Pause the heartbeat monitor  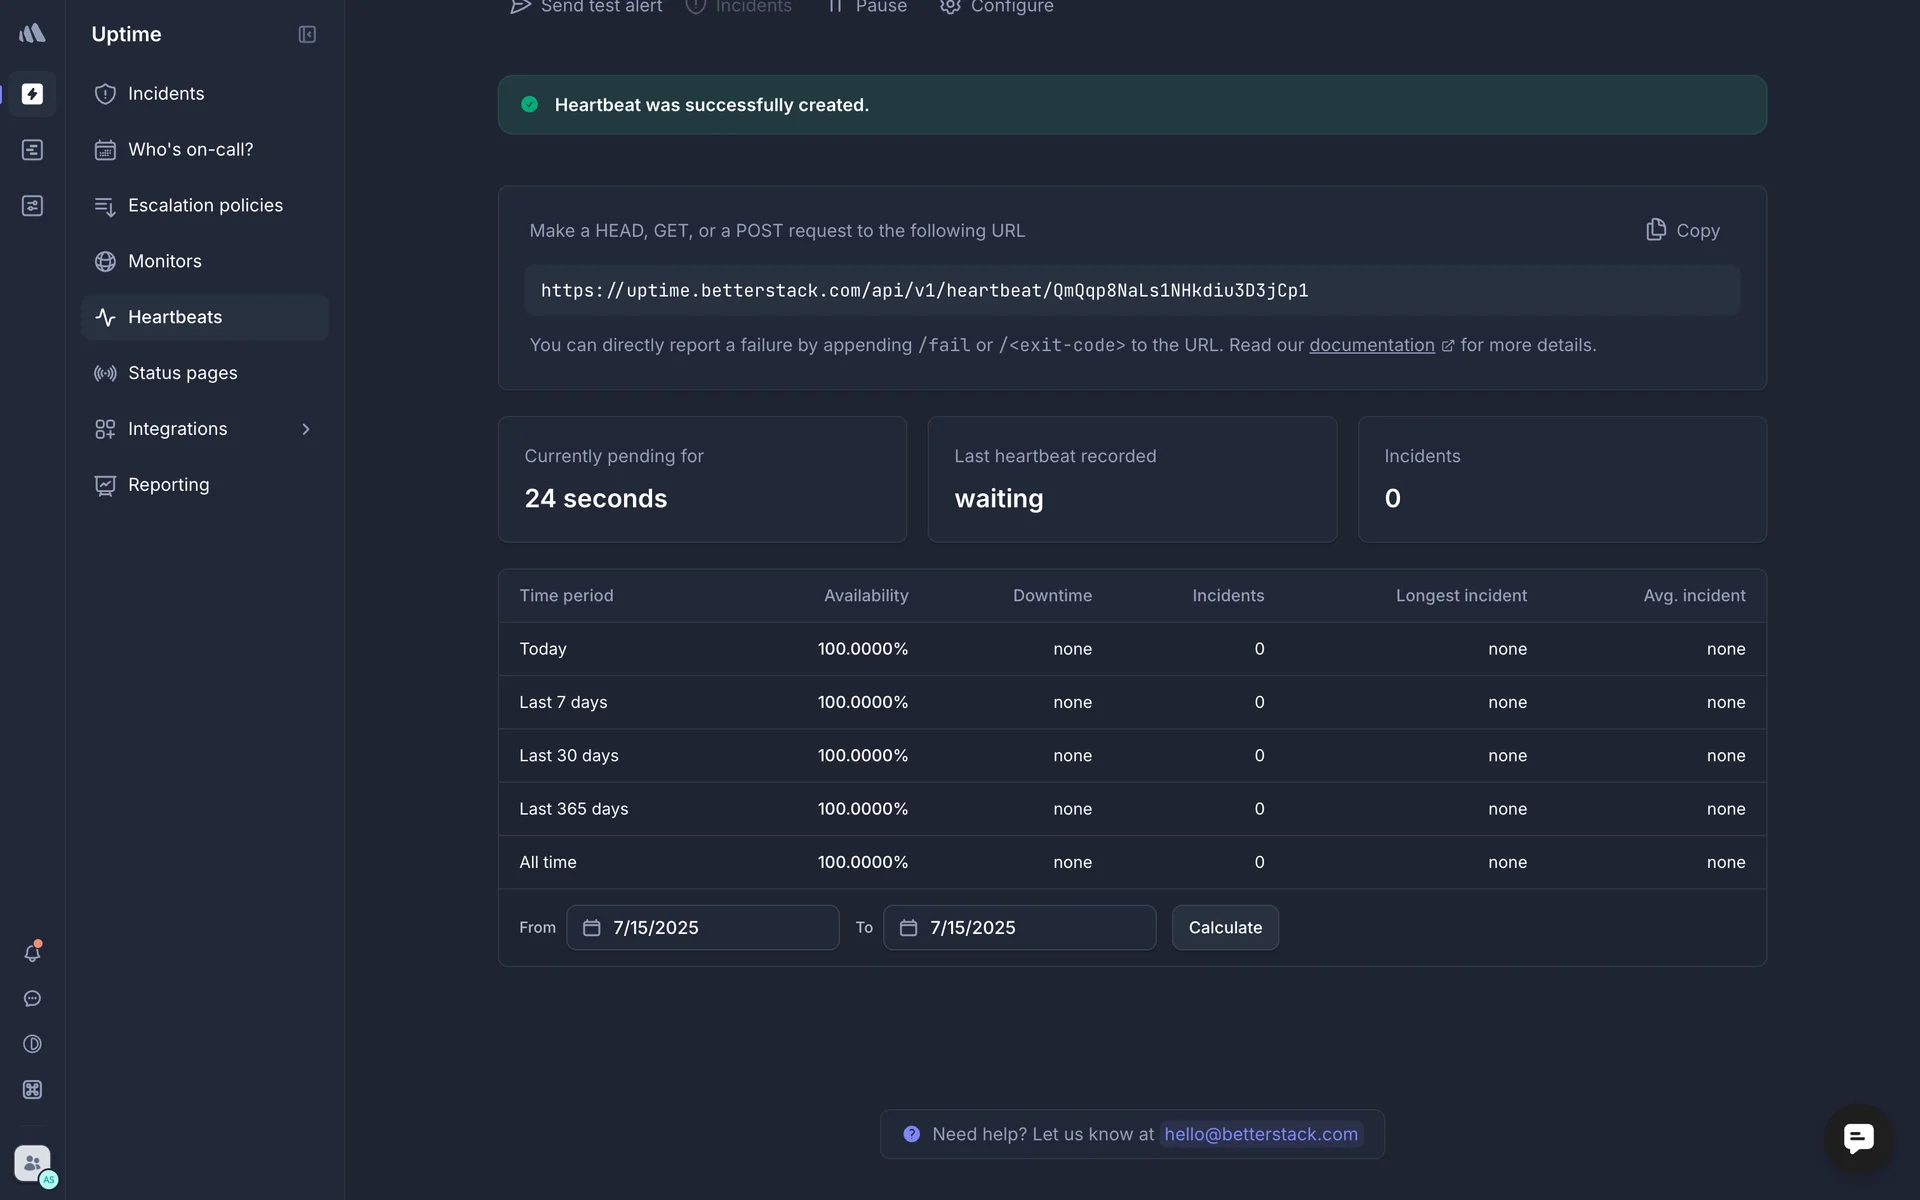[868, 8]
